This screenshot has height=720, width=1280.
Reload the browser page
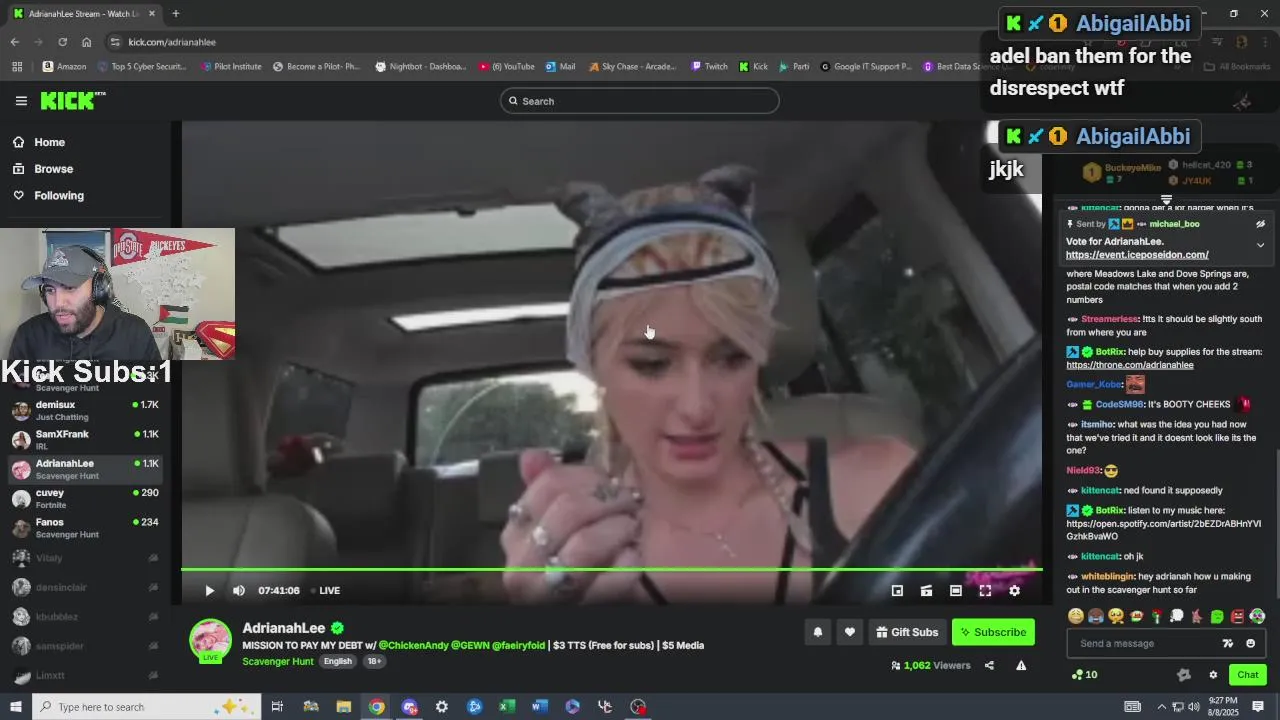click(x=62, y=42)
